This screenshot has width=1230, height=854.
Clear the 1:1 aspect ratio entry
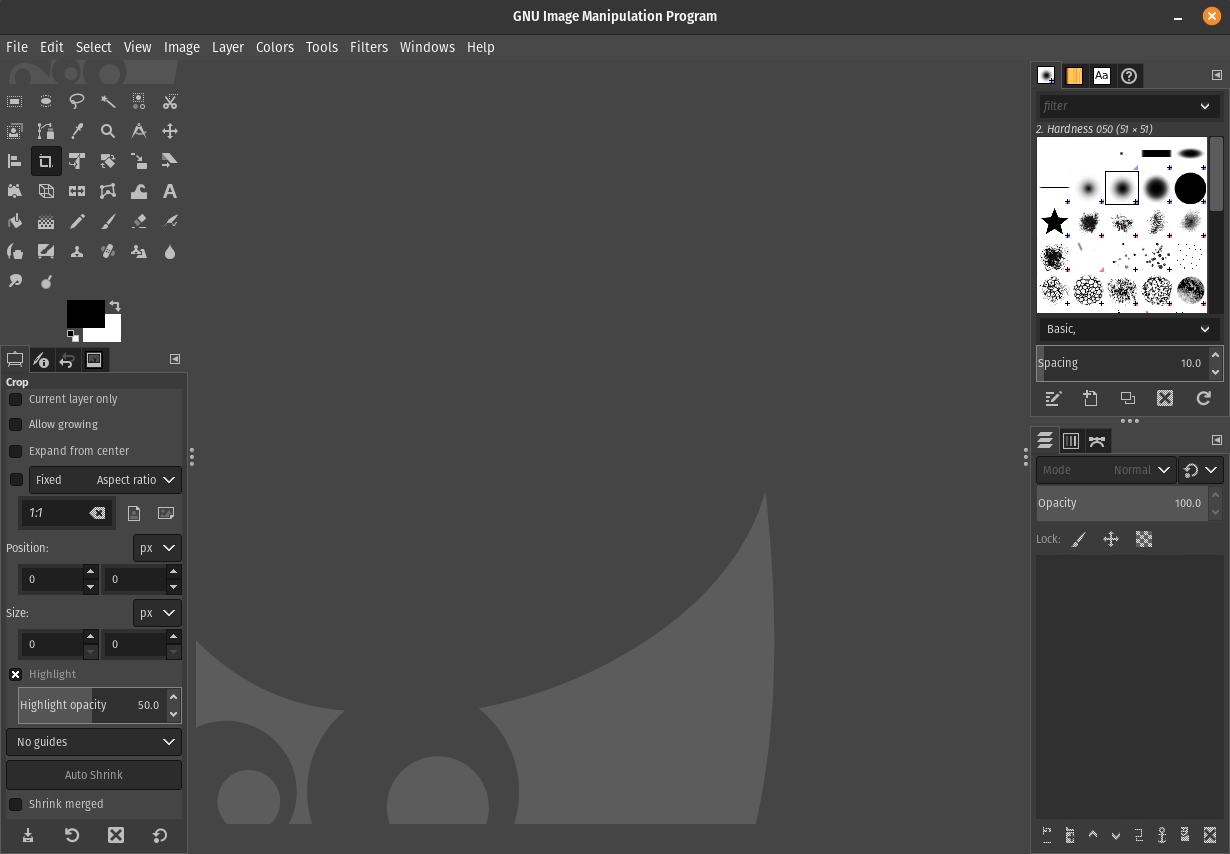[x=97, y=513]
